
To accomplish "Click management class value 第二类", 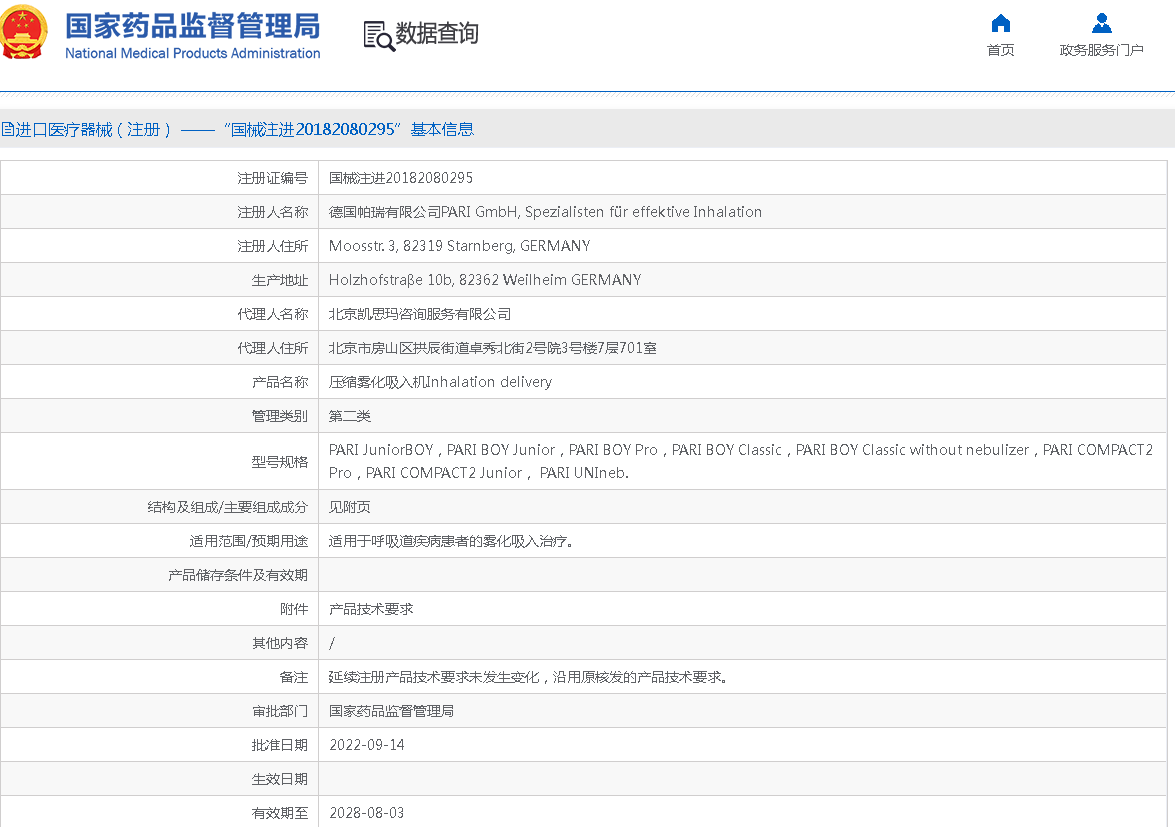I will [x=350, y=416].
